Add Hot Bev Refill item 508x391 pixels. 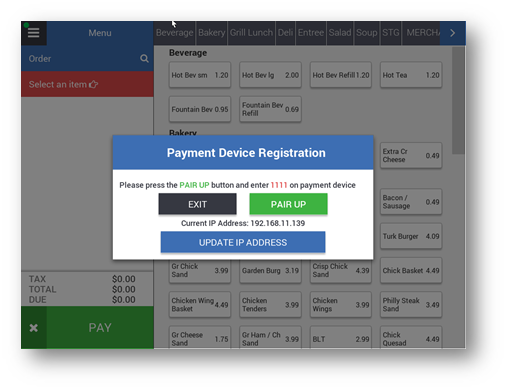point(341,75)
